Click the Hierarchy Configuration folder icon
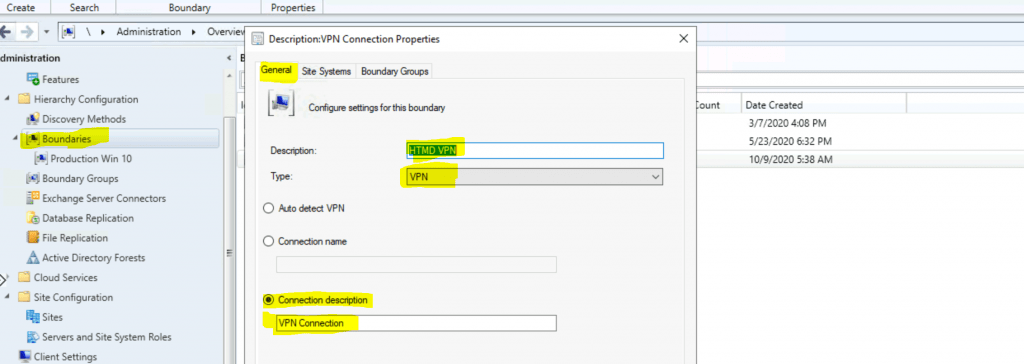 [24, 99]
